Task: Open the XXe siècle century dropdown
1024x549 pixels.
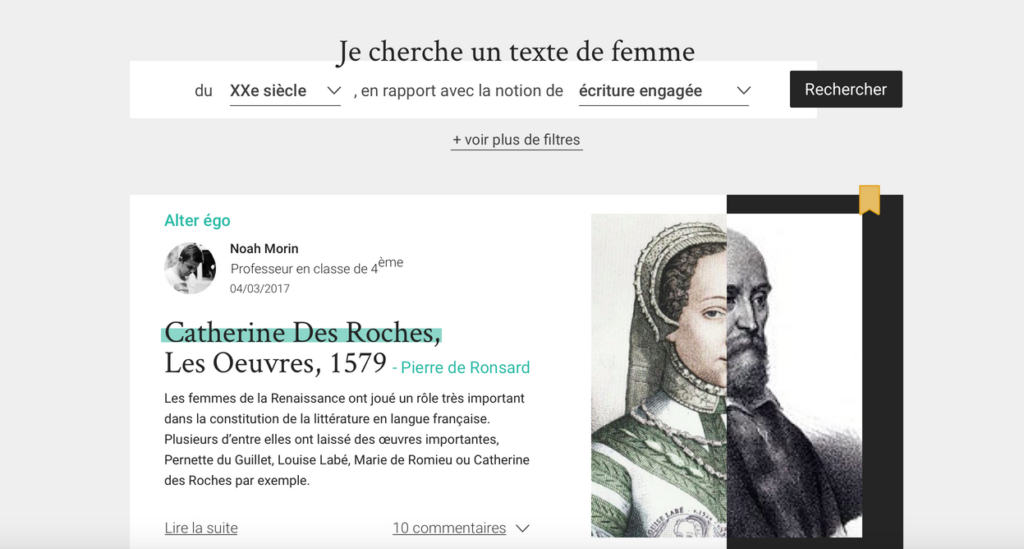Action: tap(285, 91)
